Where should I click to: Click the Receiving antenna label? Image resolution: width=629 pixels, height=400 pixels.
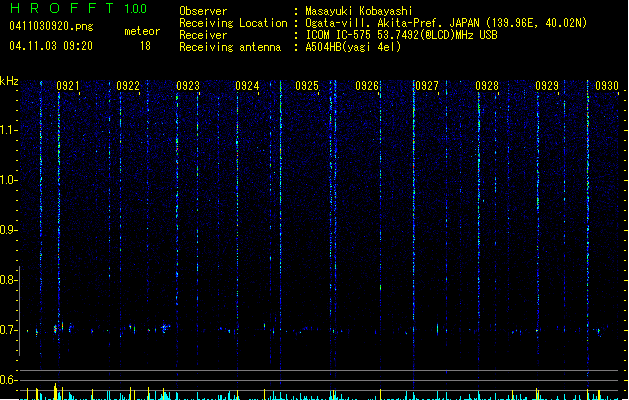230,47
